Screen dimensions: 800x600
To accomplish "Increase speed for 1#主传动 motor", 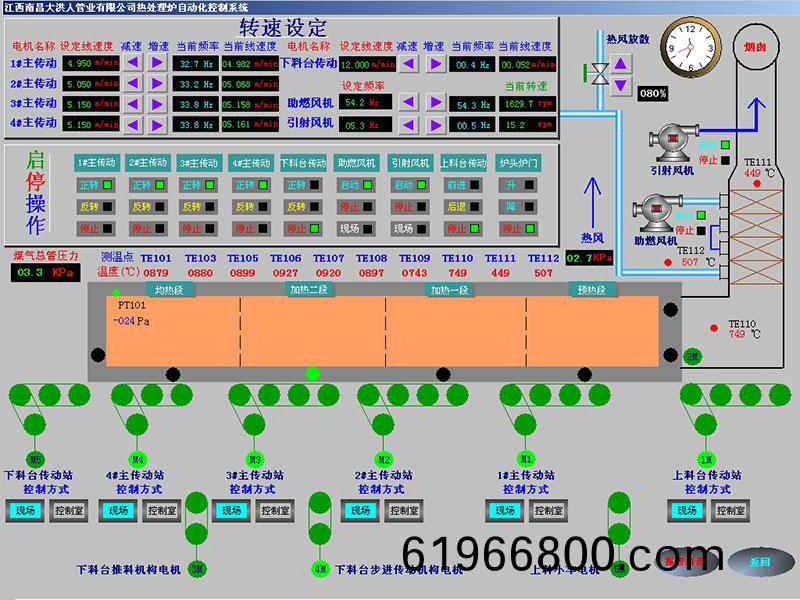I will (157, 63).
